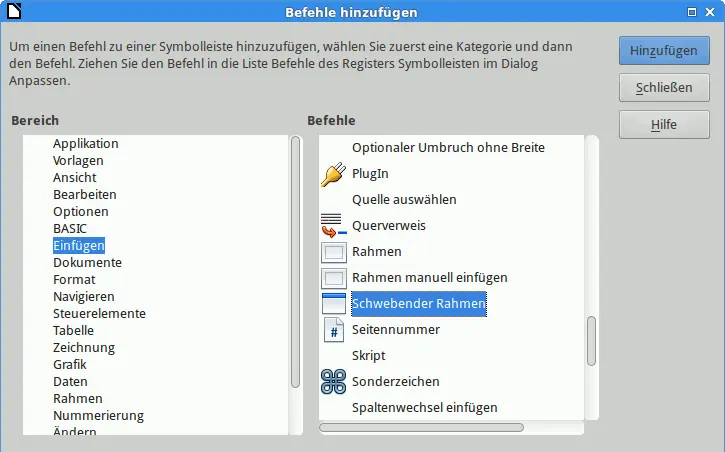
Task: Click the Sonderzeichen special character icon
Action: [333, 382]
